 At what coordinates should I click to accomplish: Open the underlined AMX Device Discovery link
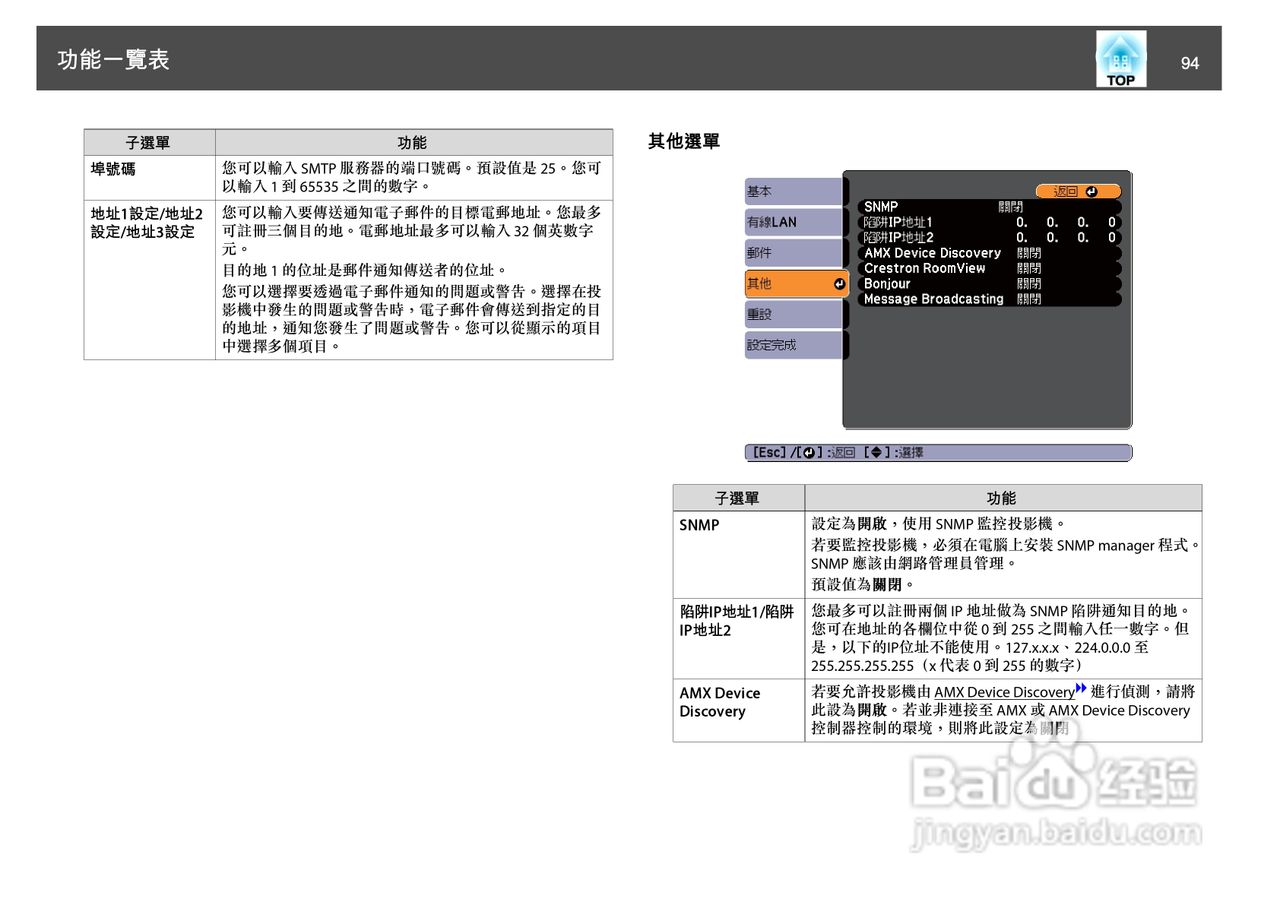coord(1004,692)
